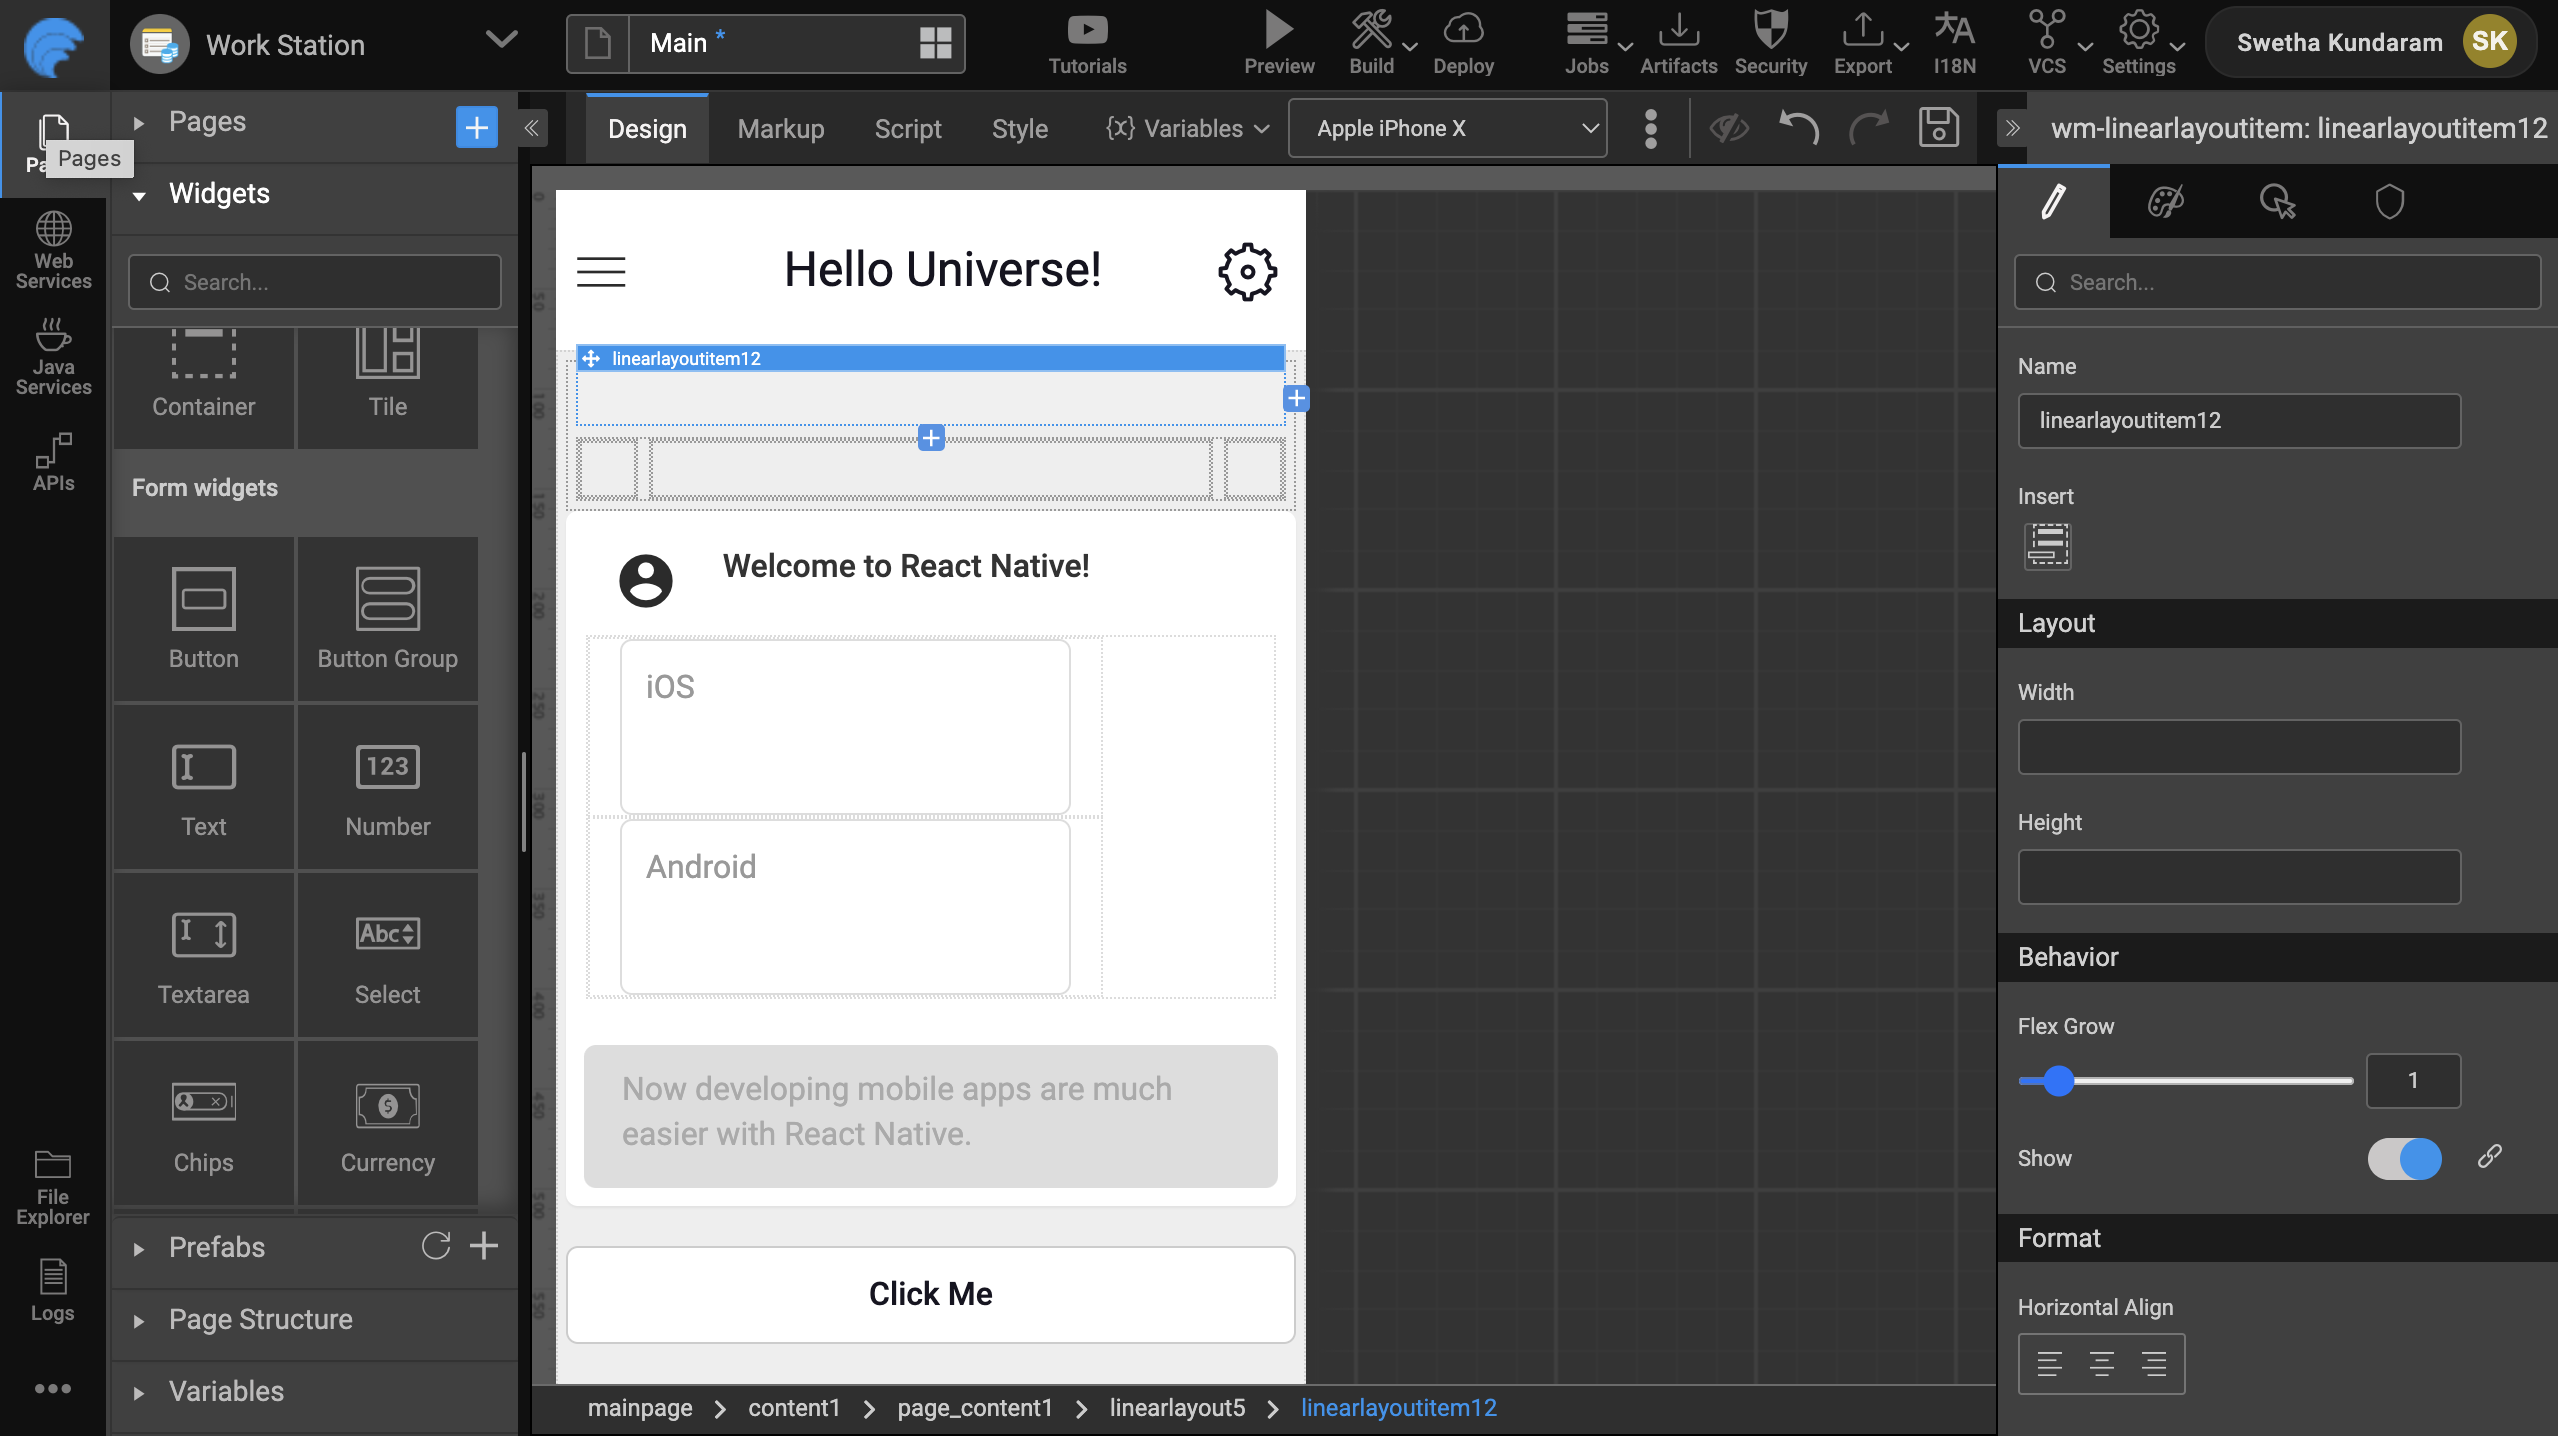Select the Web Services sidebar icon
Viewport: 2558px width, 1436px height.
pos(52,250)
